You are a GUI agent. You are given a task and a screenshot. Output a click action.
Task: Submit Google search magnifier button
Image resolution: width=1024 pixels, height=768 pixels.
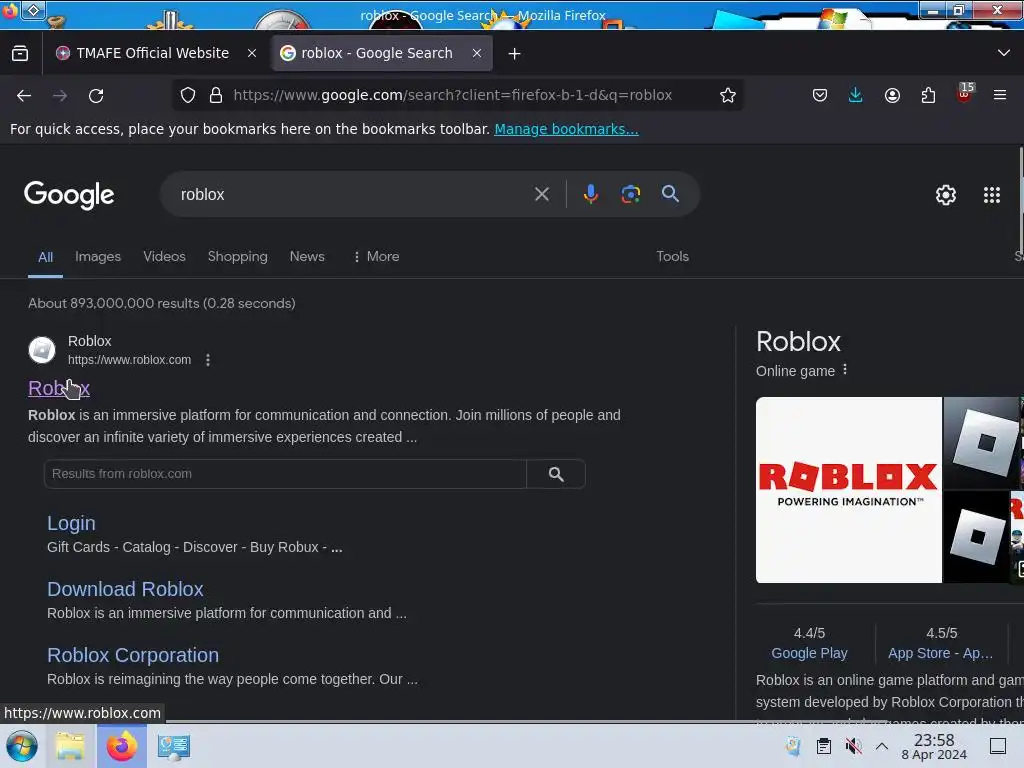(x=670, y=193)
